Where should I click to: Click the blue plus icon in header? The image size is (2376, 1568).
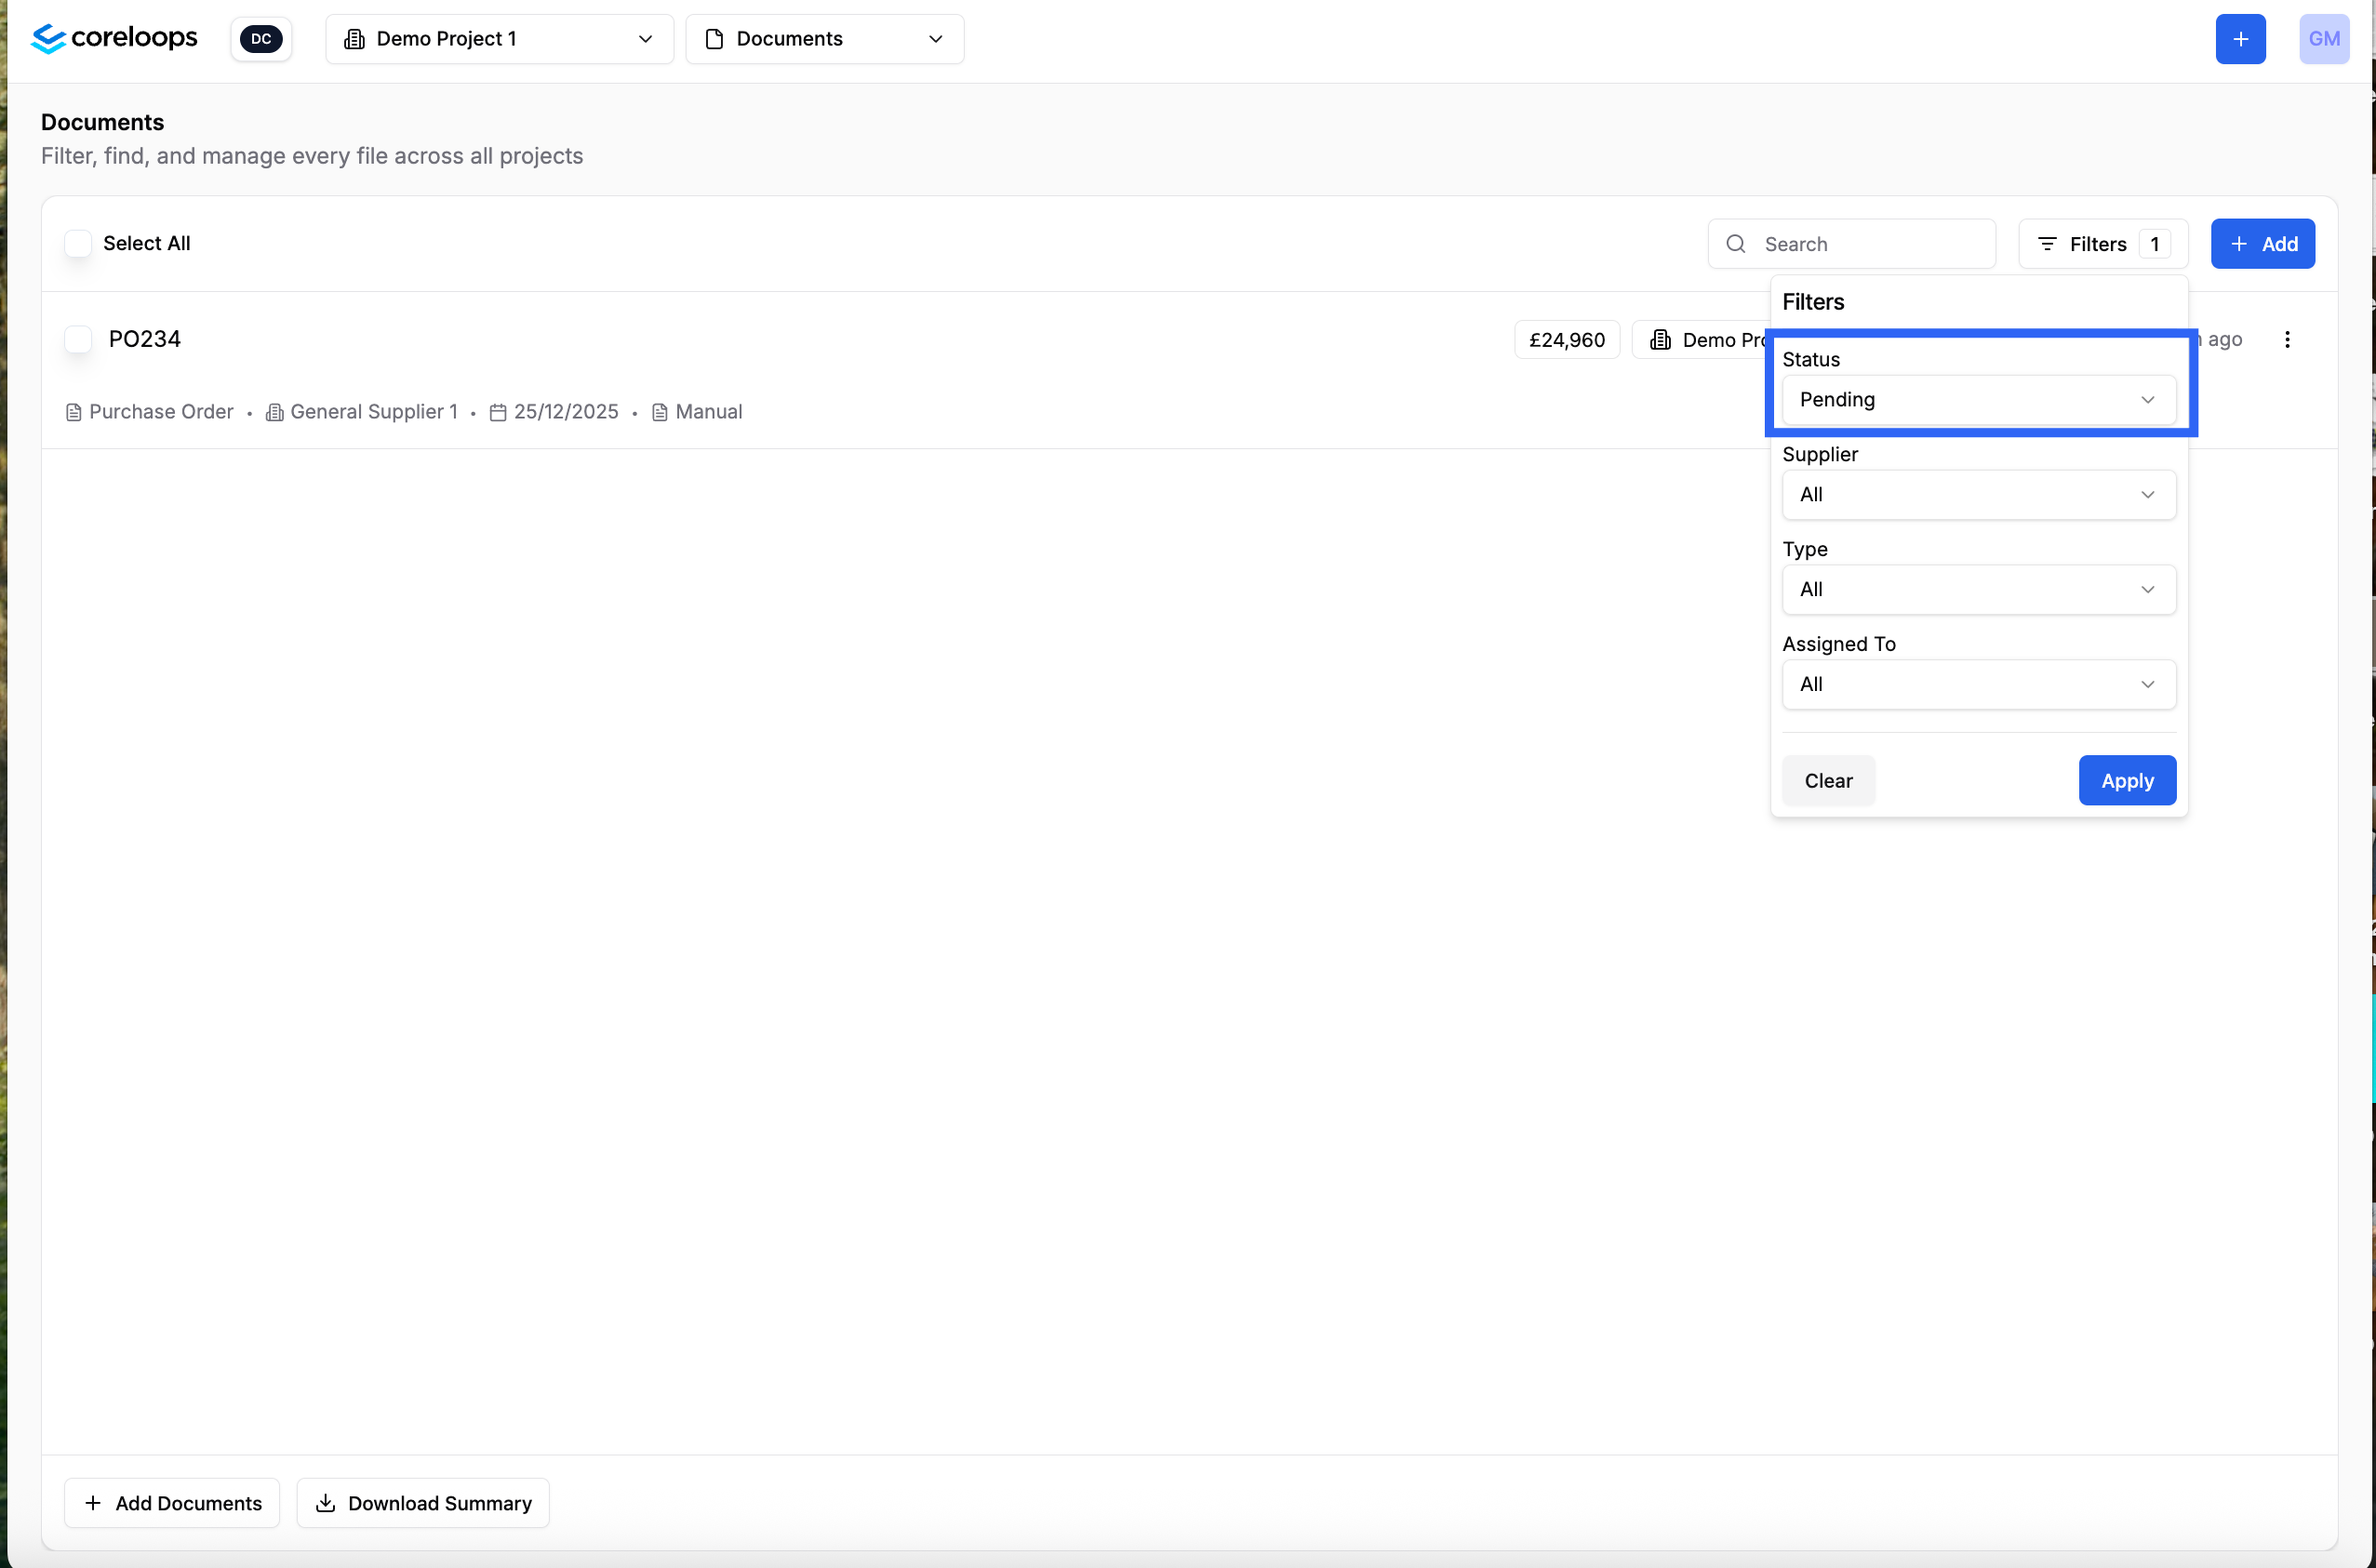coord(2240,39)
